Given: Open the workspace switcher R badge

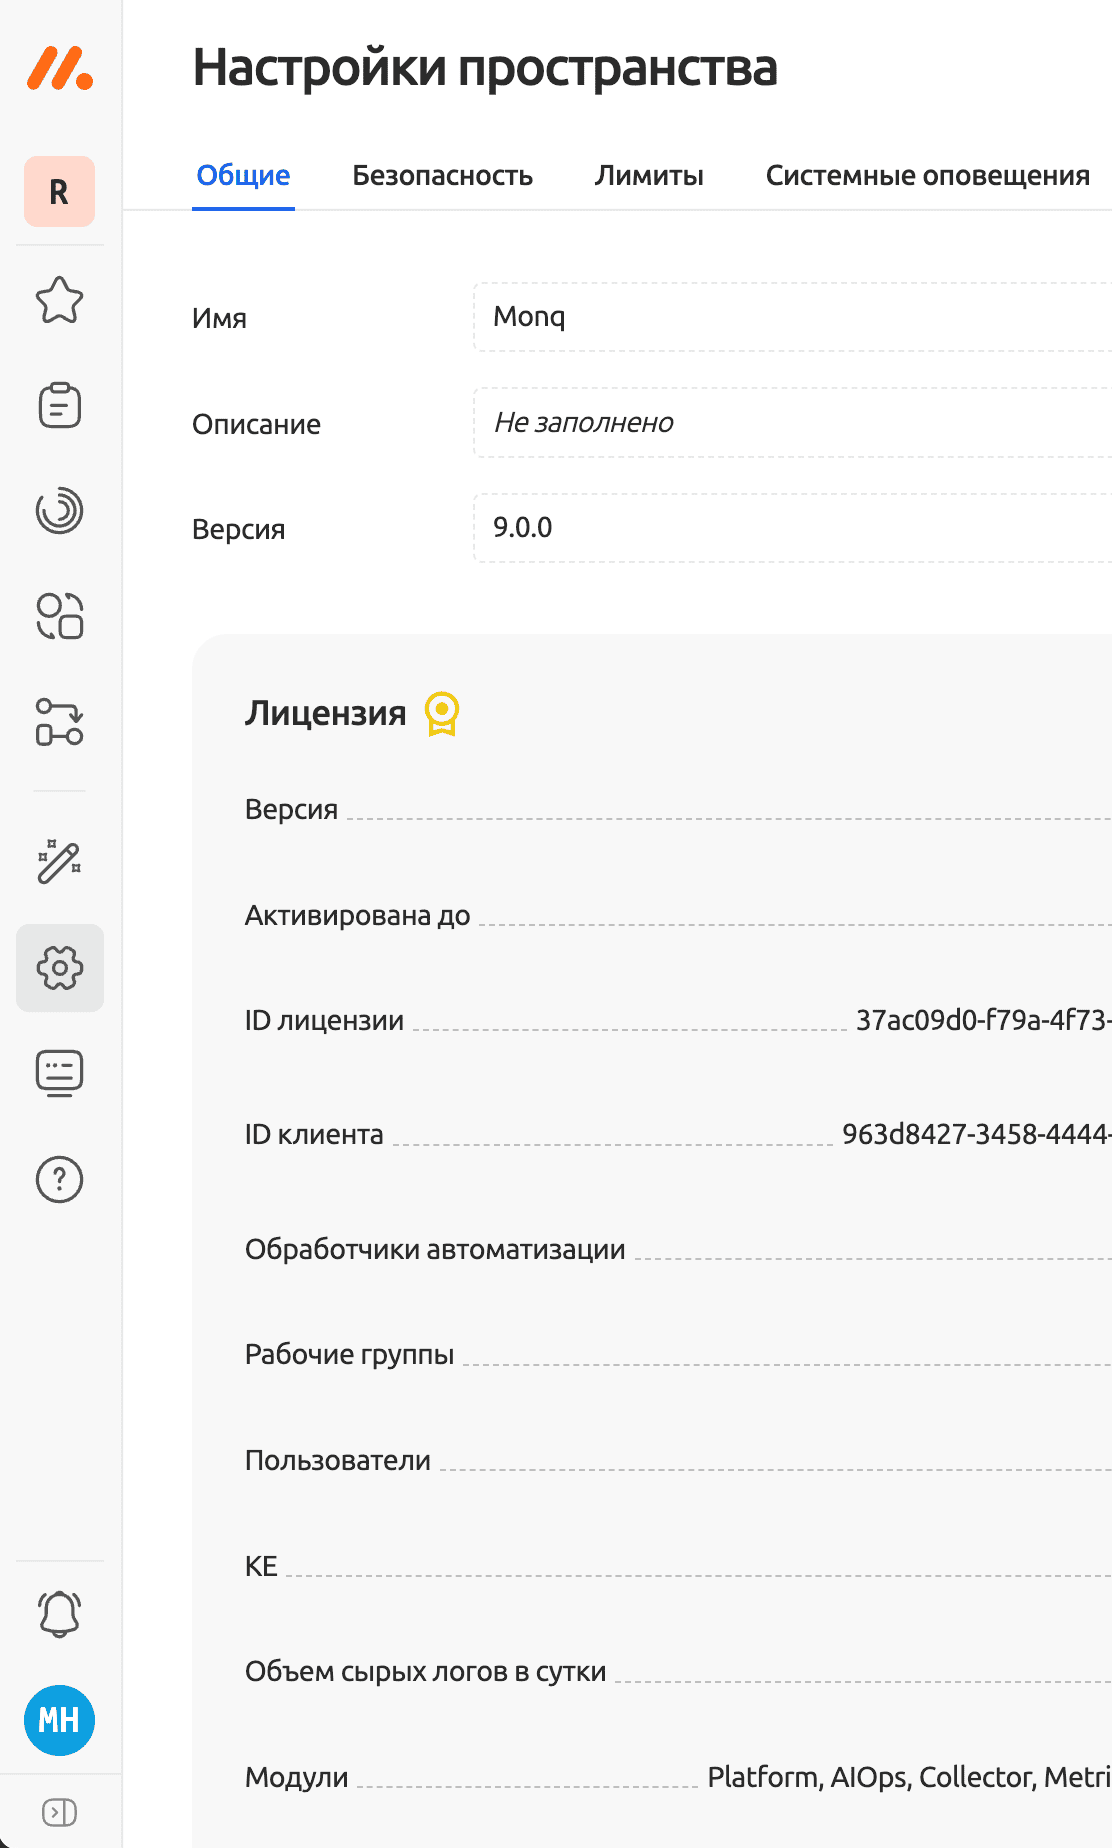Looking at the screenshot, I should (60, 191).
